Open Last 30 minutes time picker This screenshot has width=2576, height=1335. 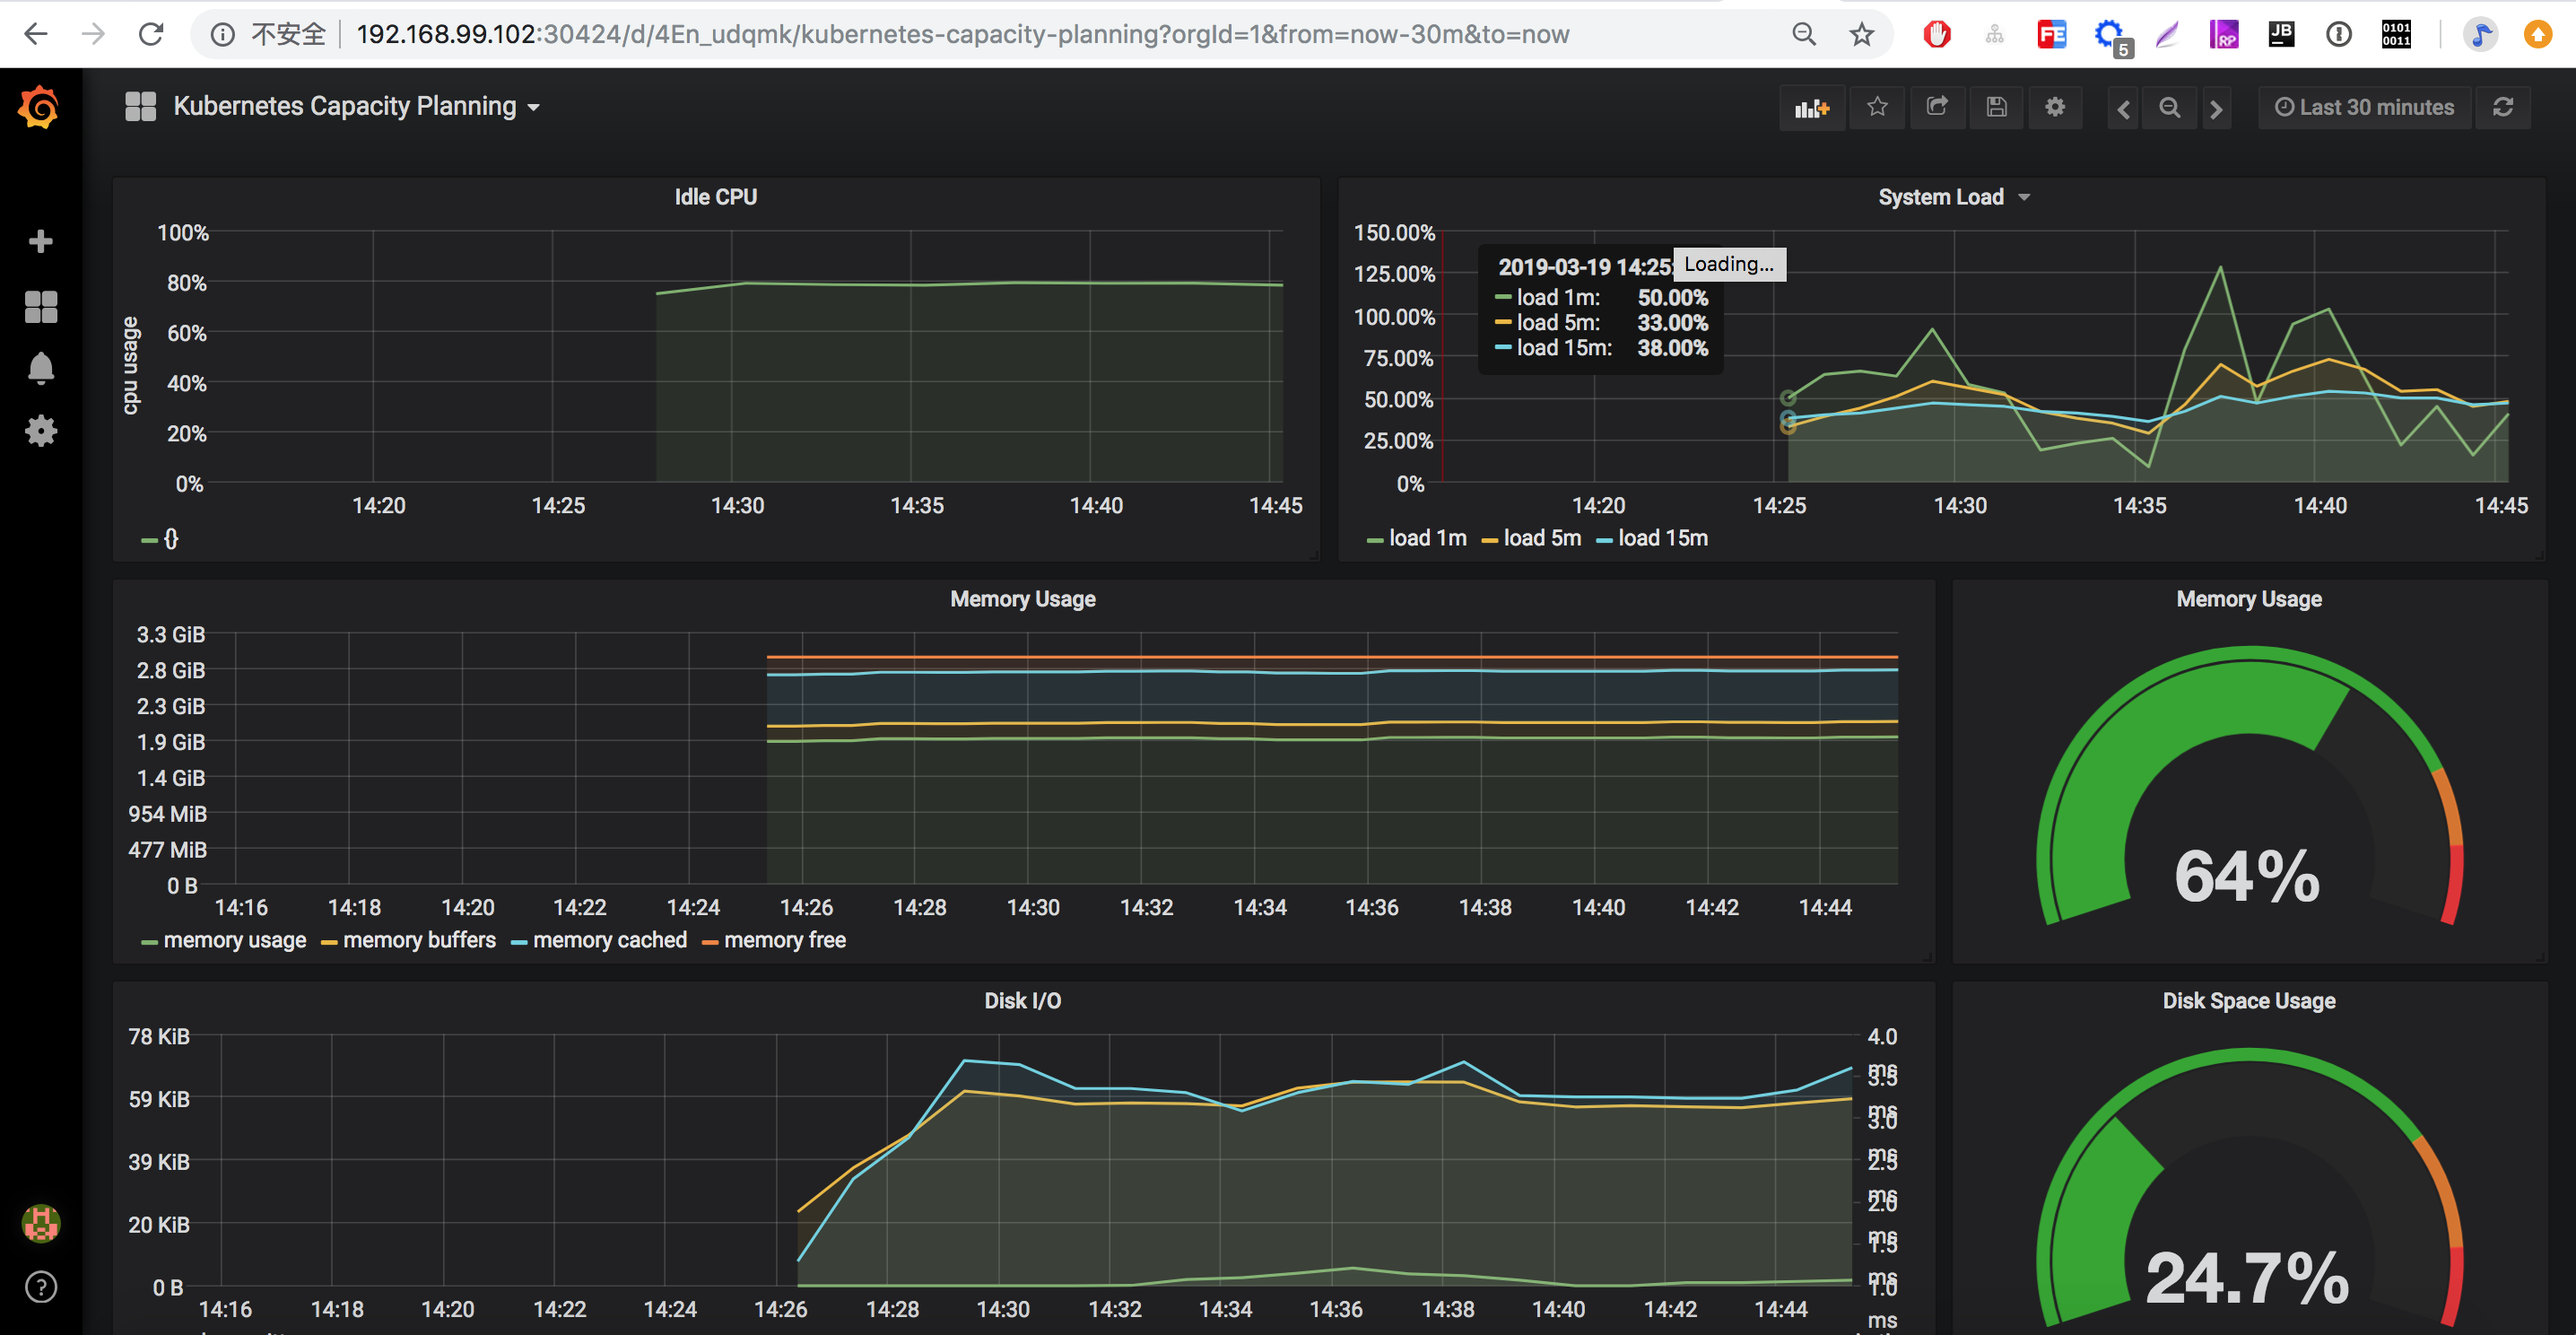2364,107
